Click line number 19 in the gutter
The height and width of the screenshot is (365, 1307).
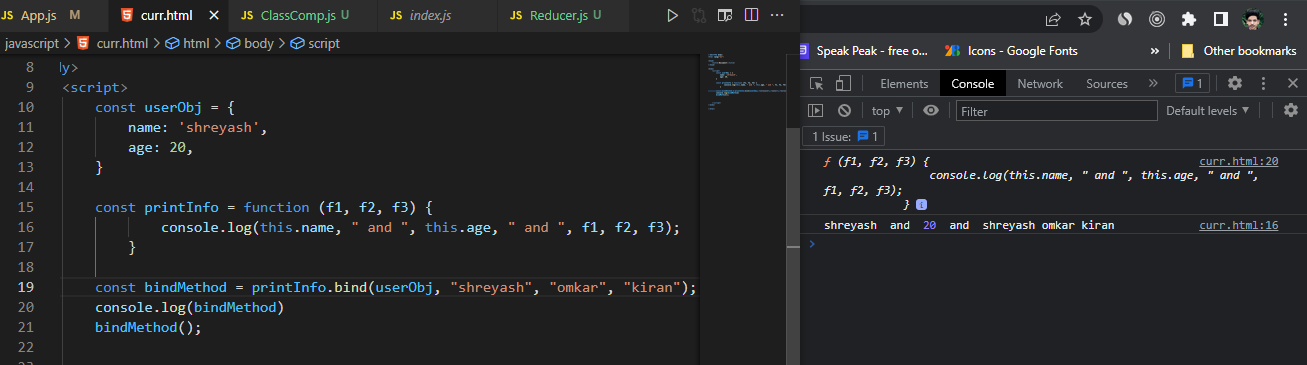pyautogui.click(x=26, y=287)
